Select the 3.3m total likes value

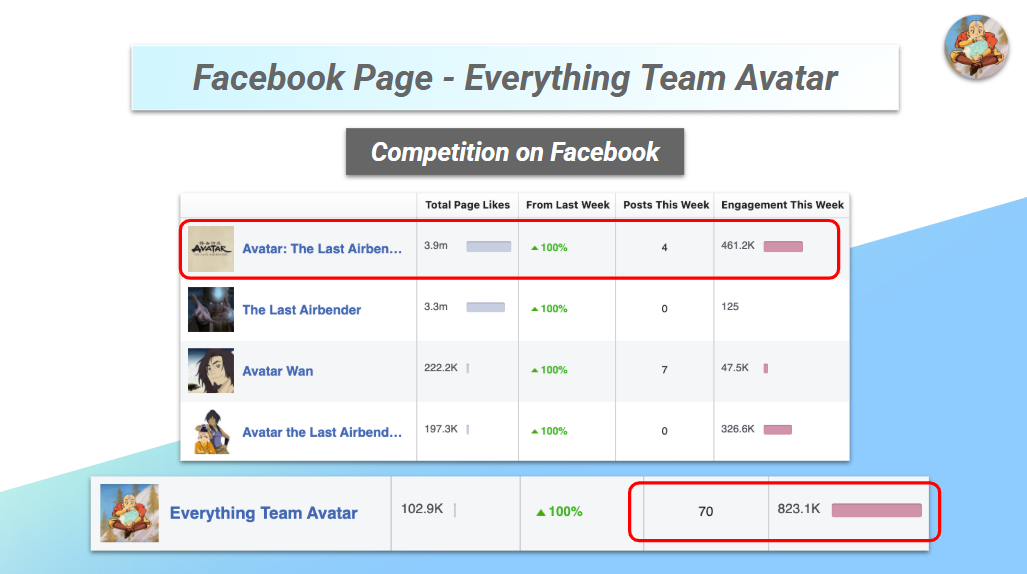(x=436, y=307)
